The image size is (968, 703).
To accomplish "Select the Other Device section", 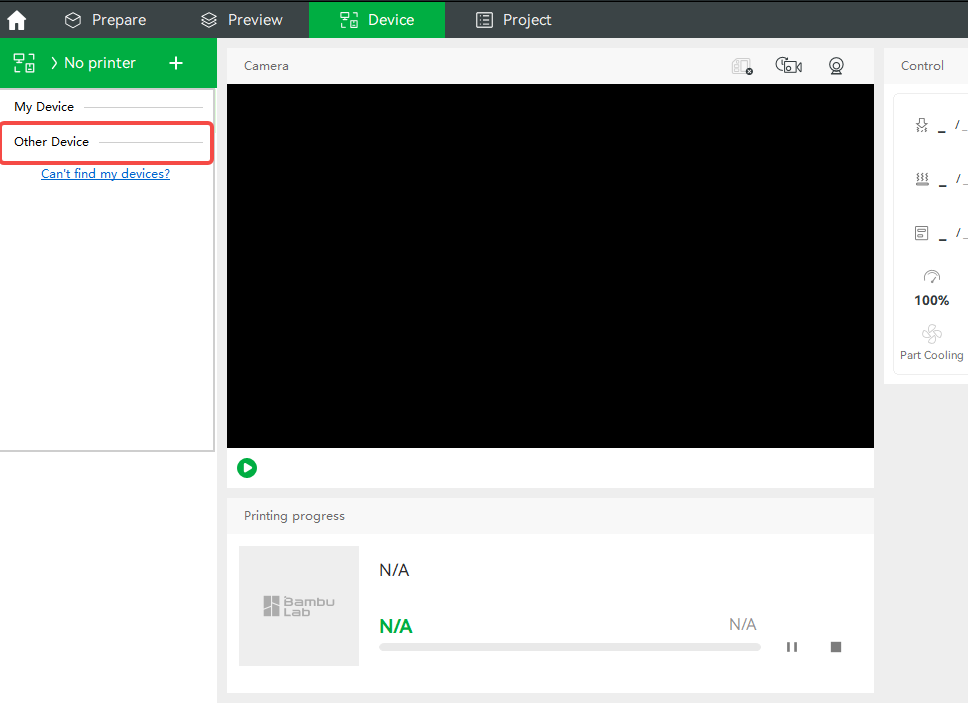I will coord(107,142).
